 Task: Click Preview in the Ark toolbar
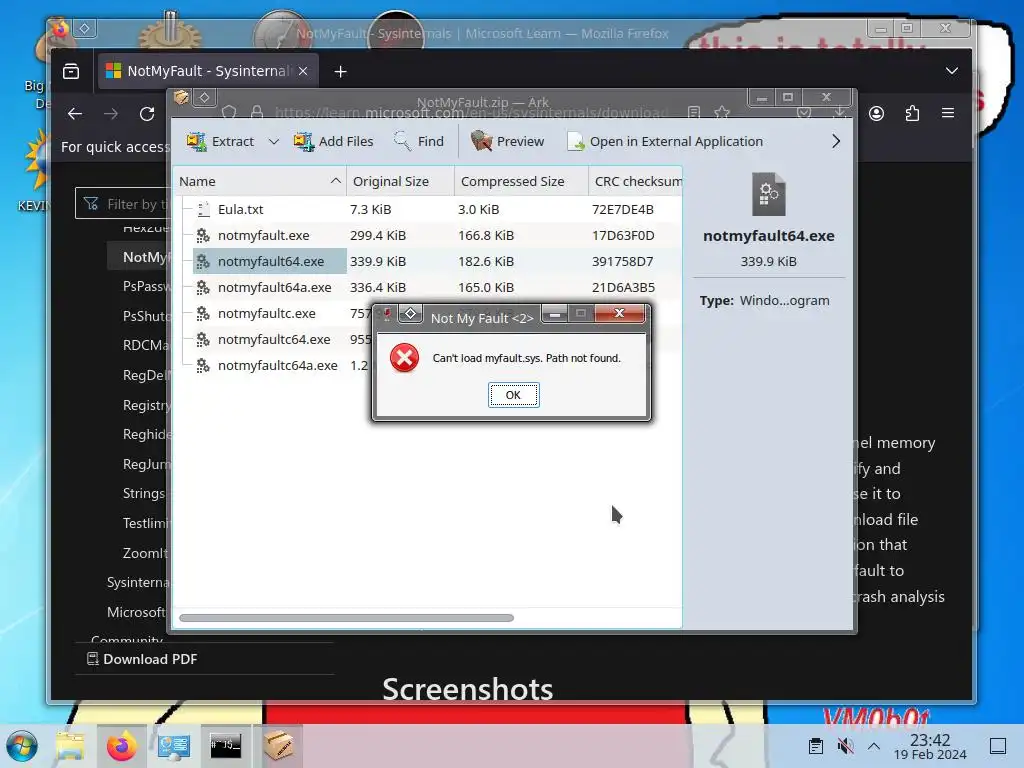[507, 141]
